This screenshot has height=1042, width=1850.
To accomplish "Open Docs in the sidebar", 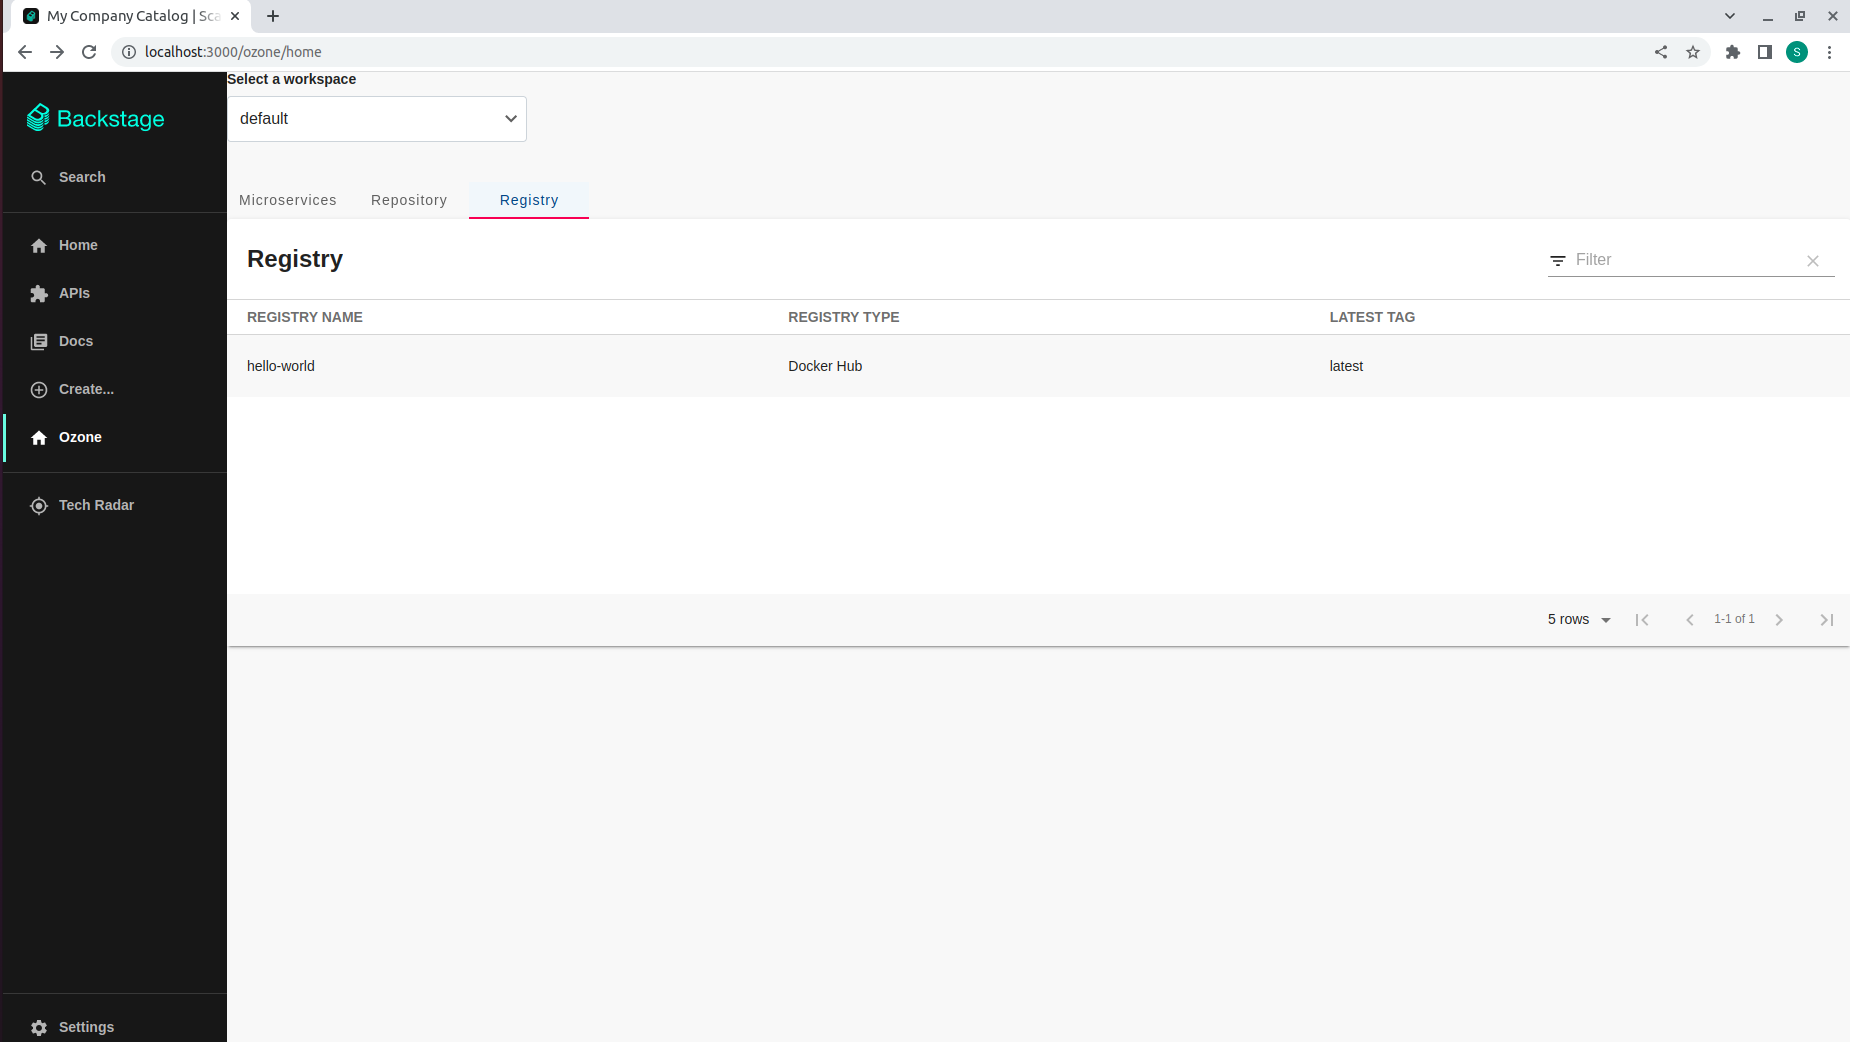I will (x=75, y=342).
